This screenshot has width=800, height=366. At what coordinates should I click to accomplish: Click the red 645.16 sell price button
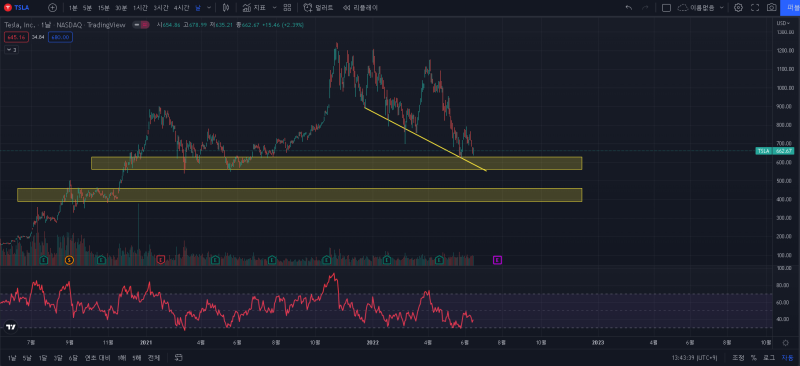click(x=16, y=37)
